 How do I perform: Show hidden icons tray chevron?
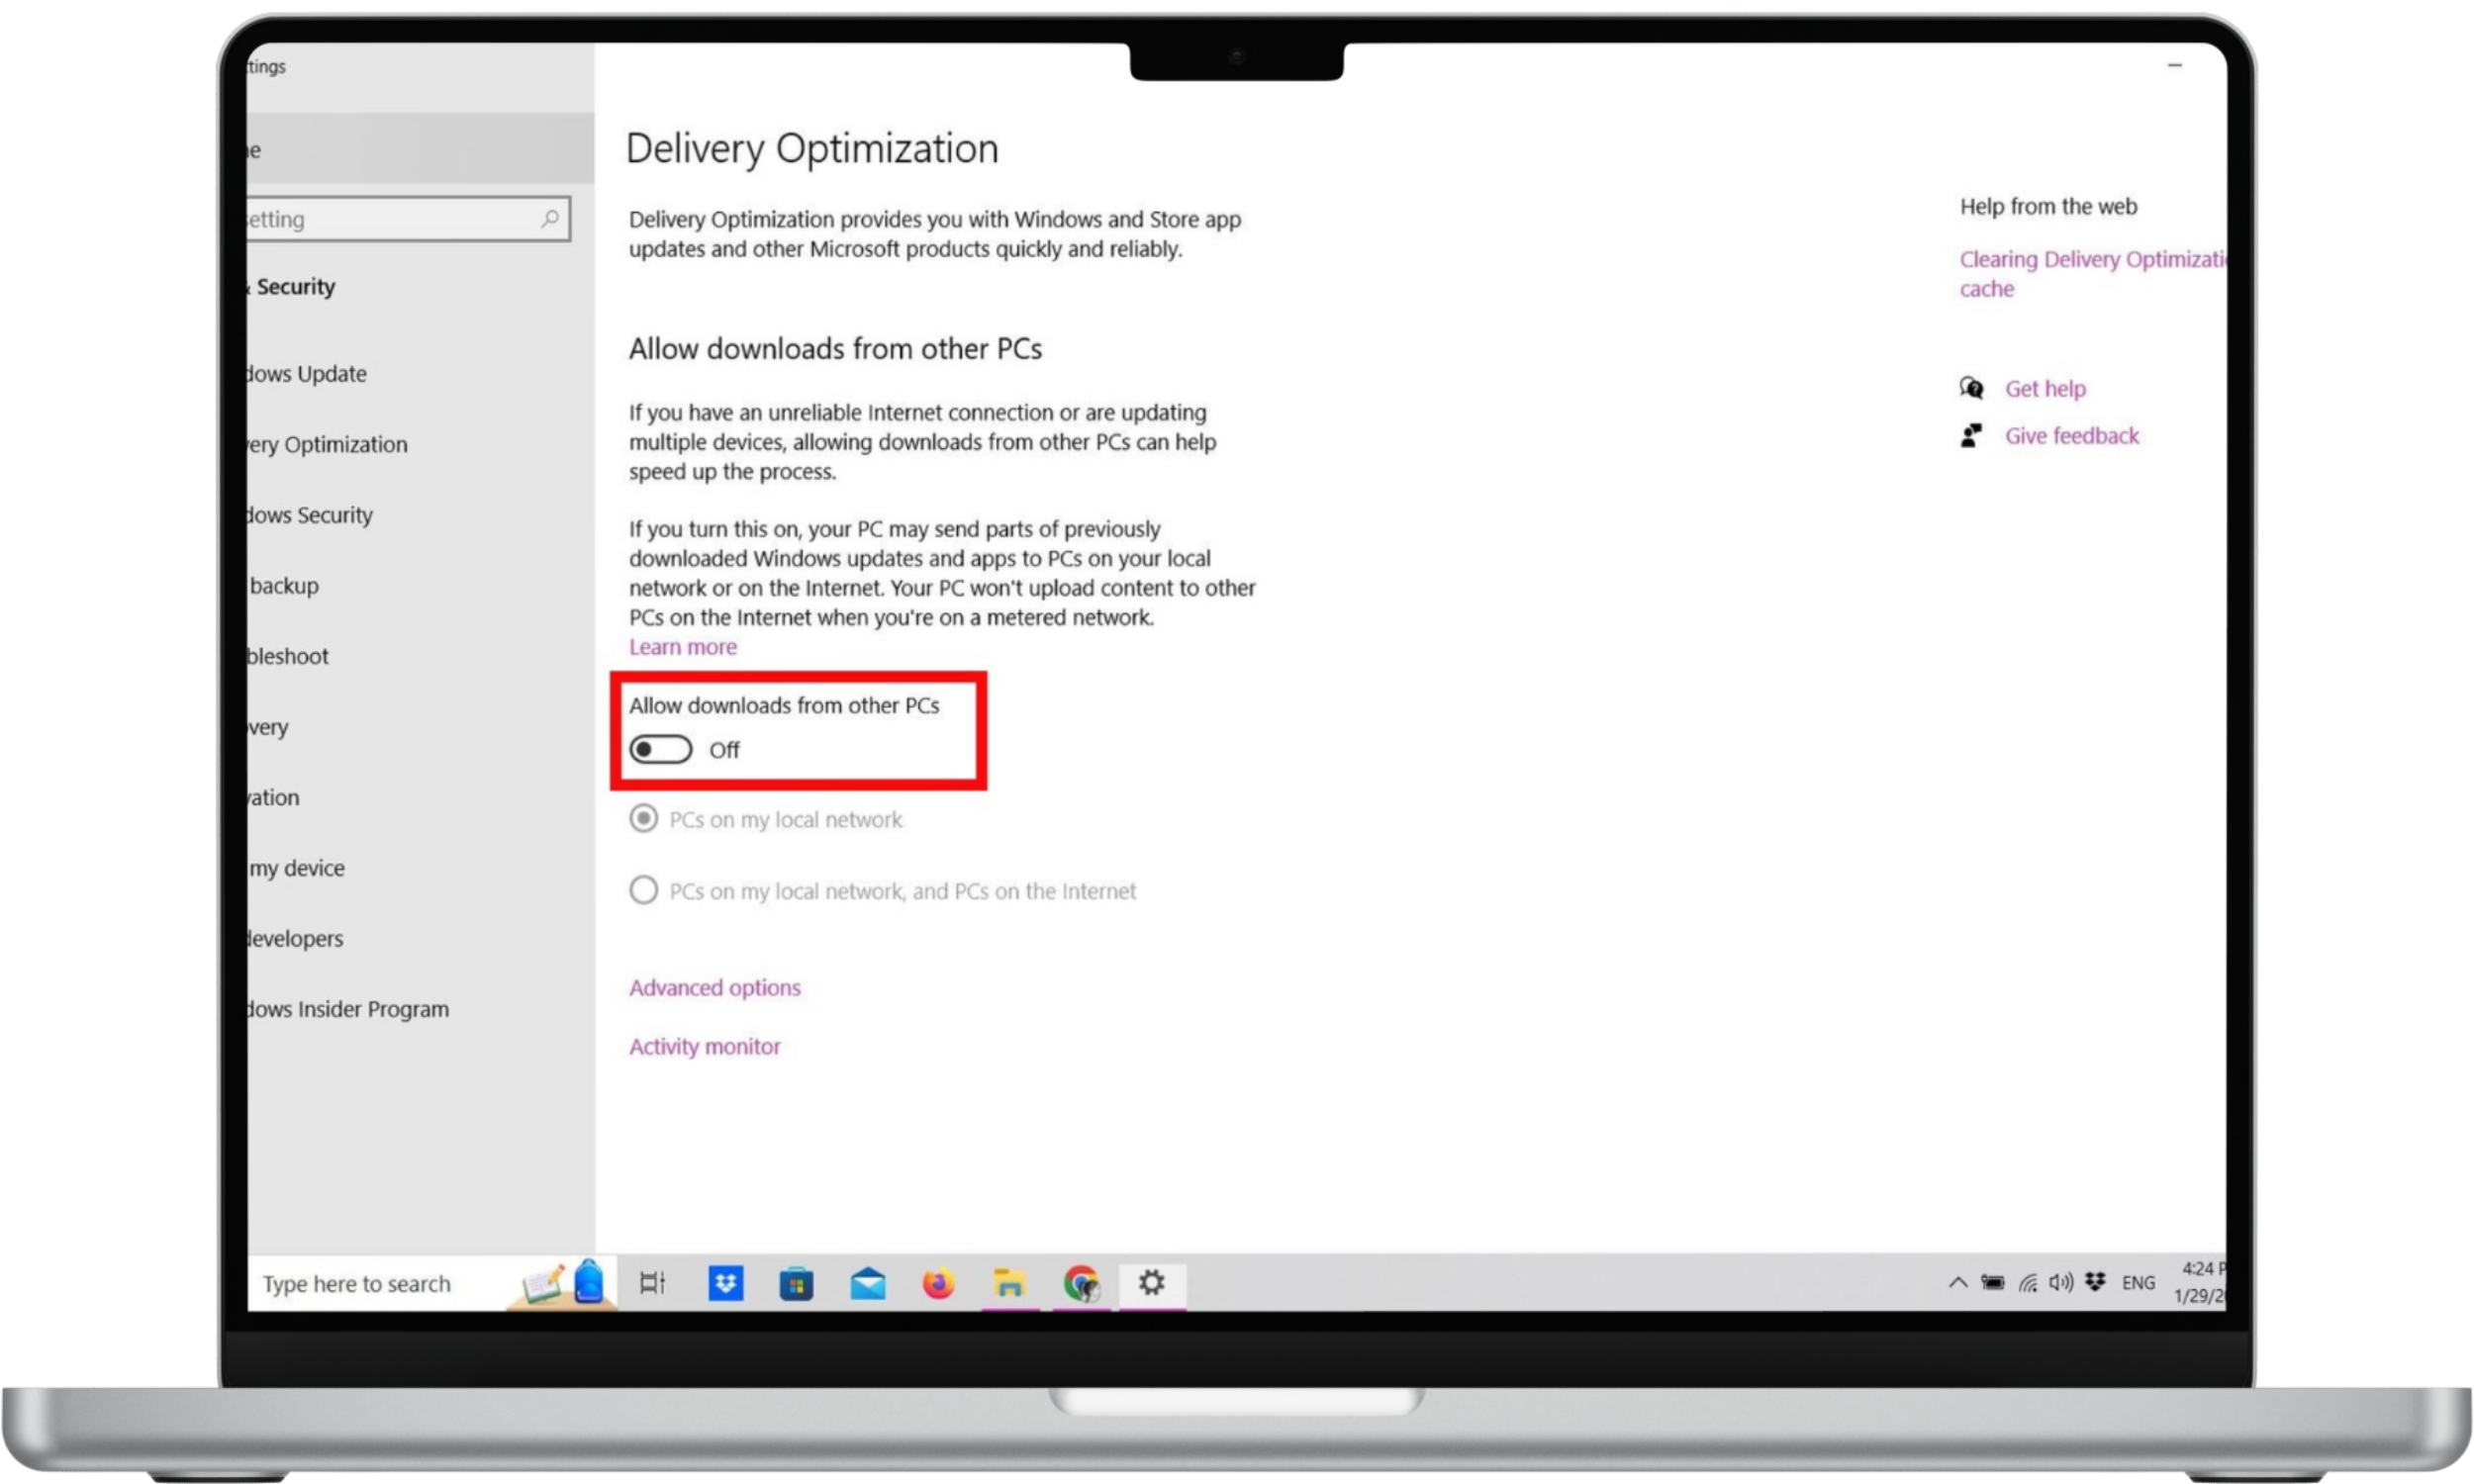1957,1283
